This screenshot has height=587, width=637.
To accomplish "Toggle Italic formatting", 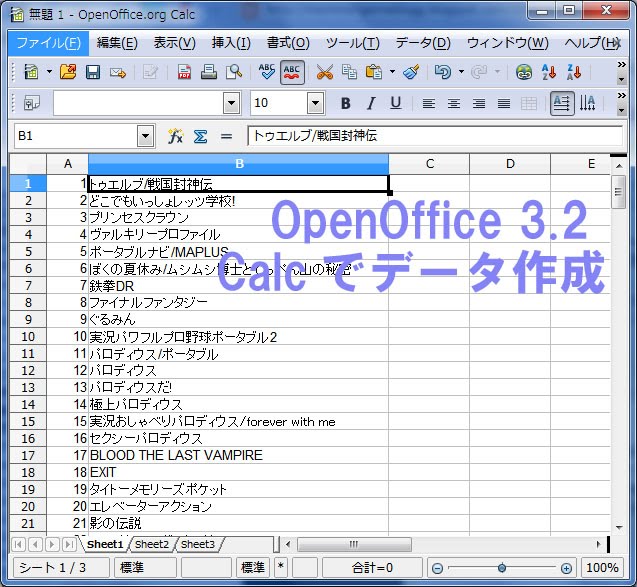I will [x=370, y=103].
